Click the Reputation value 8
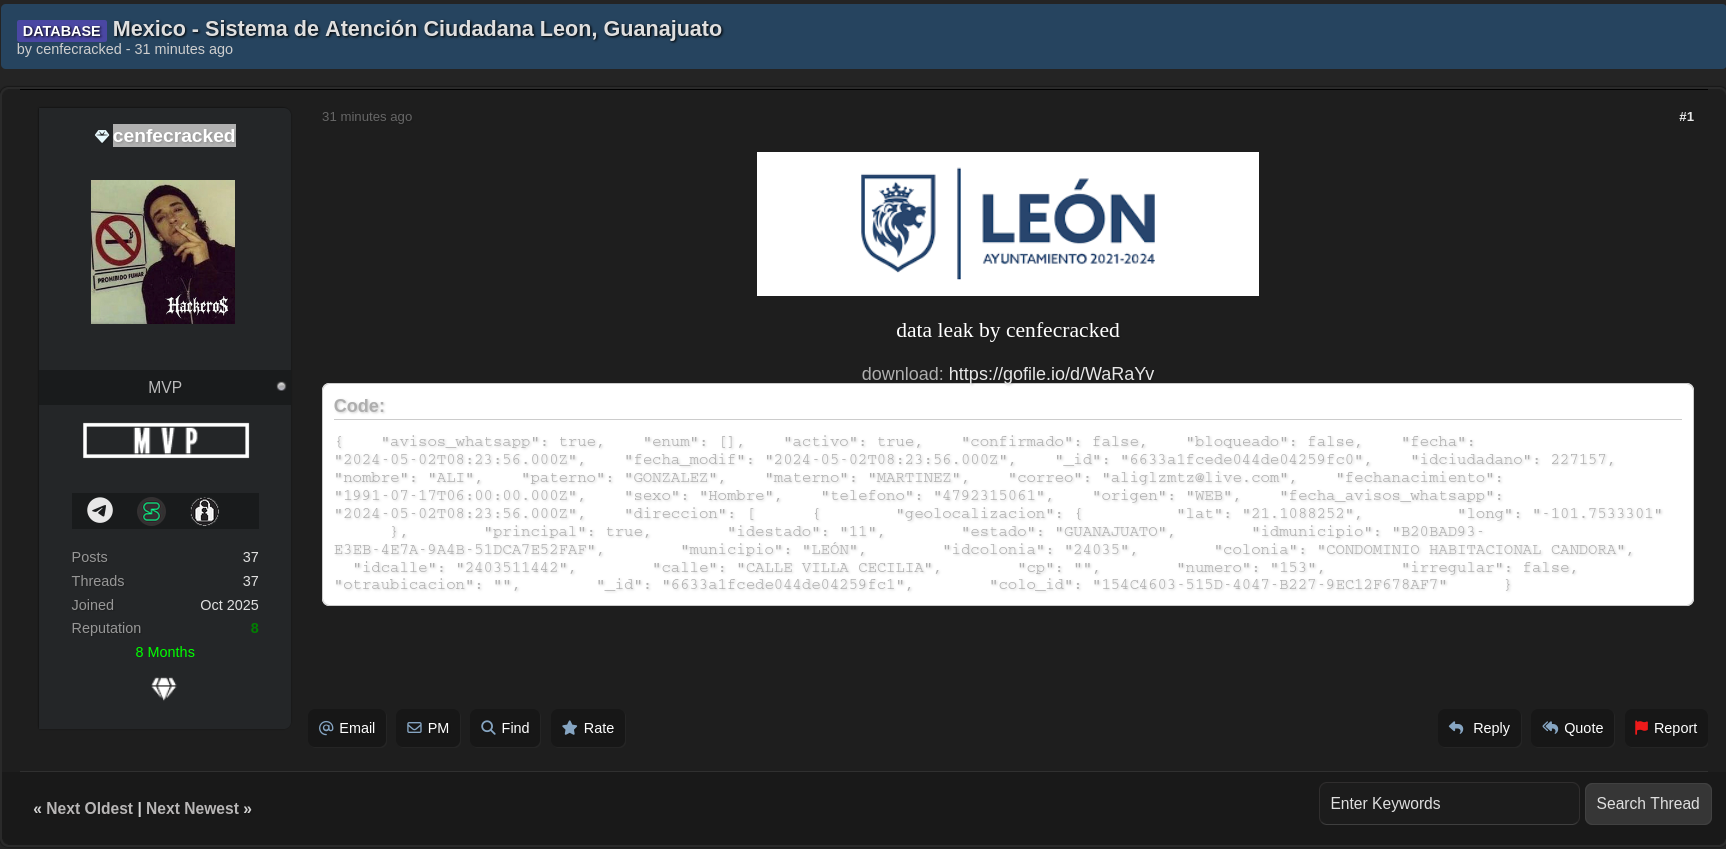This screenshot has width=1726, height=849. coord(255,629)
